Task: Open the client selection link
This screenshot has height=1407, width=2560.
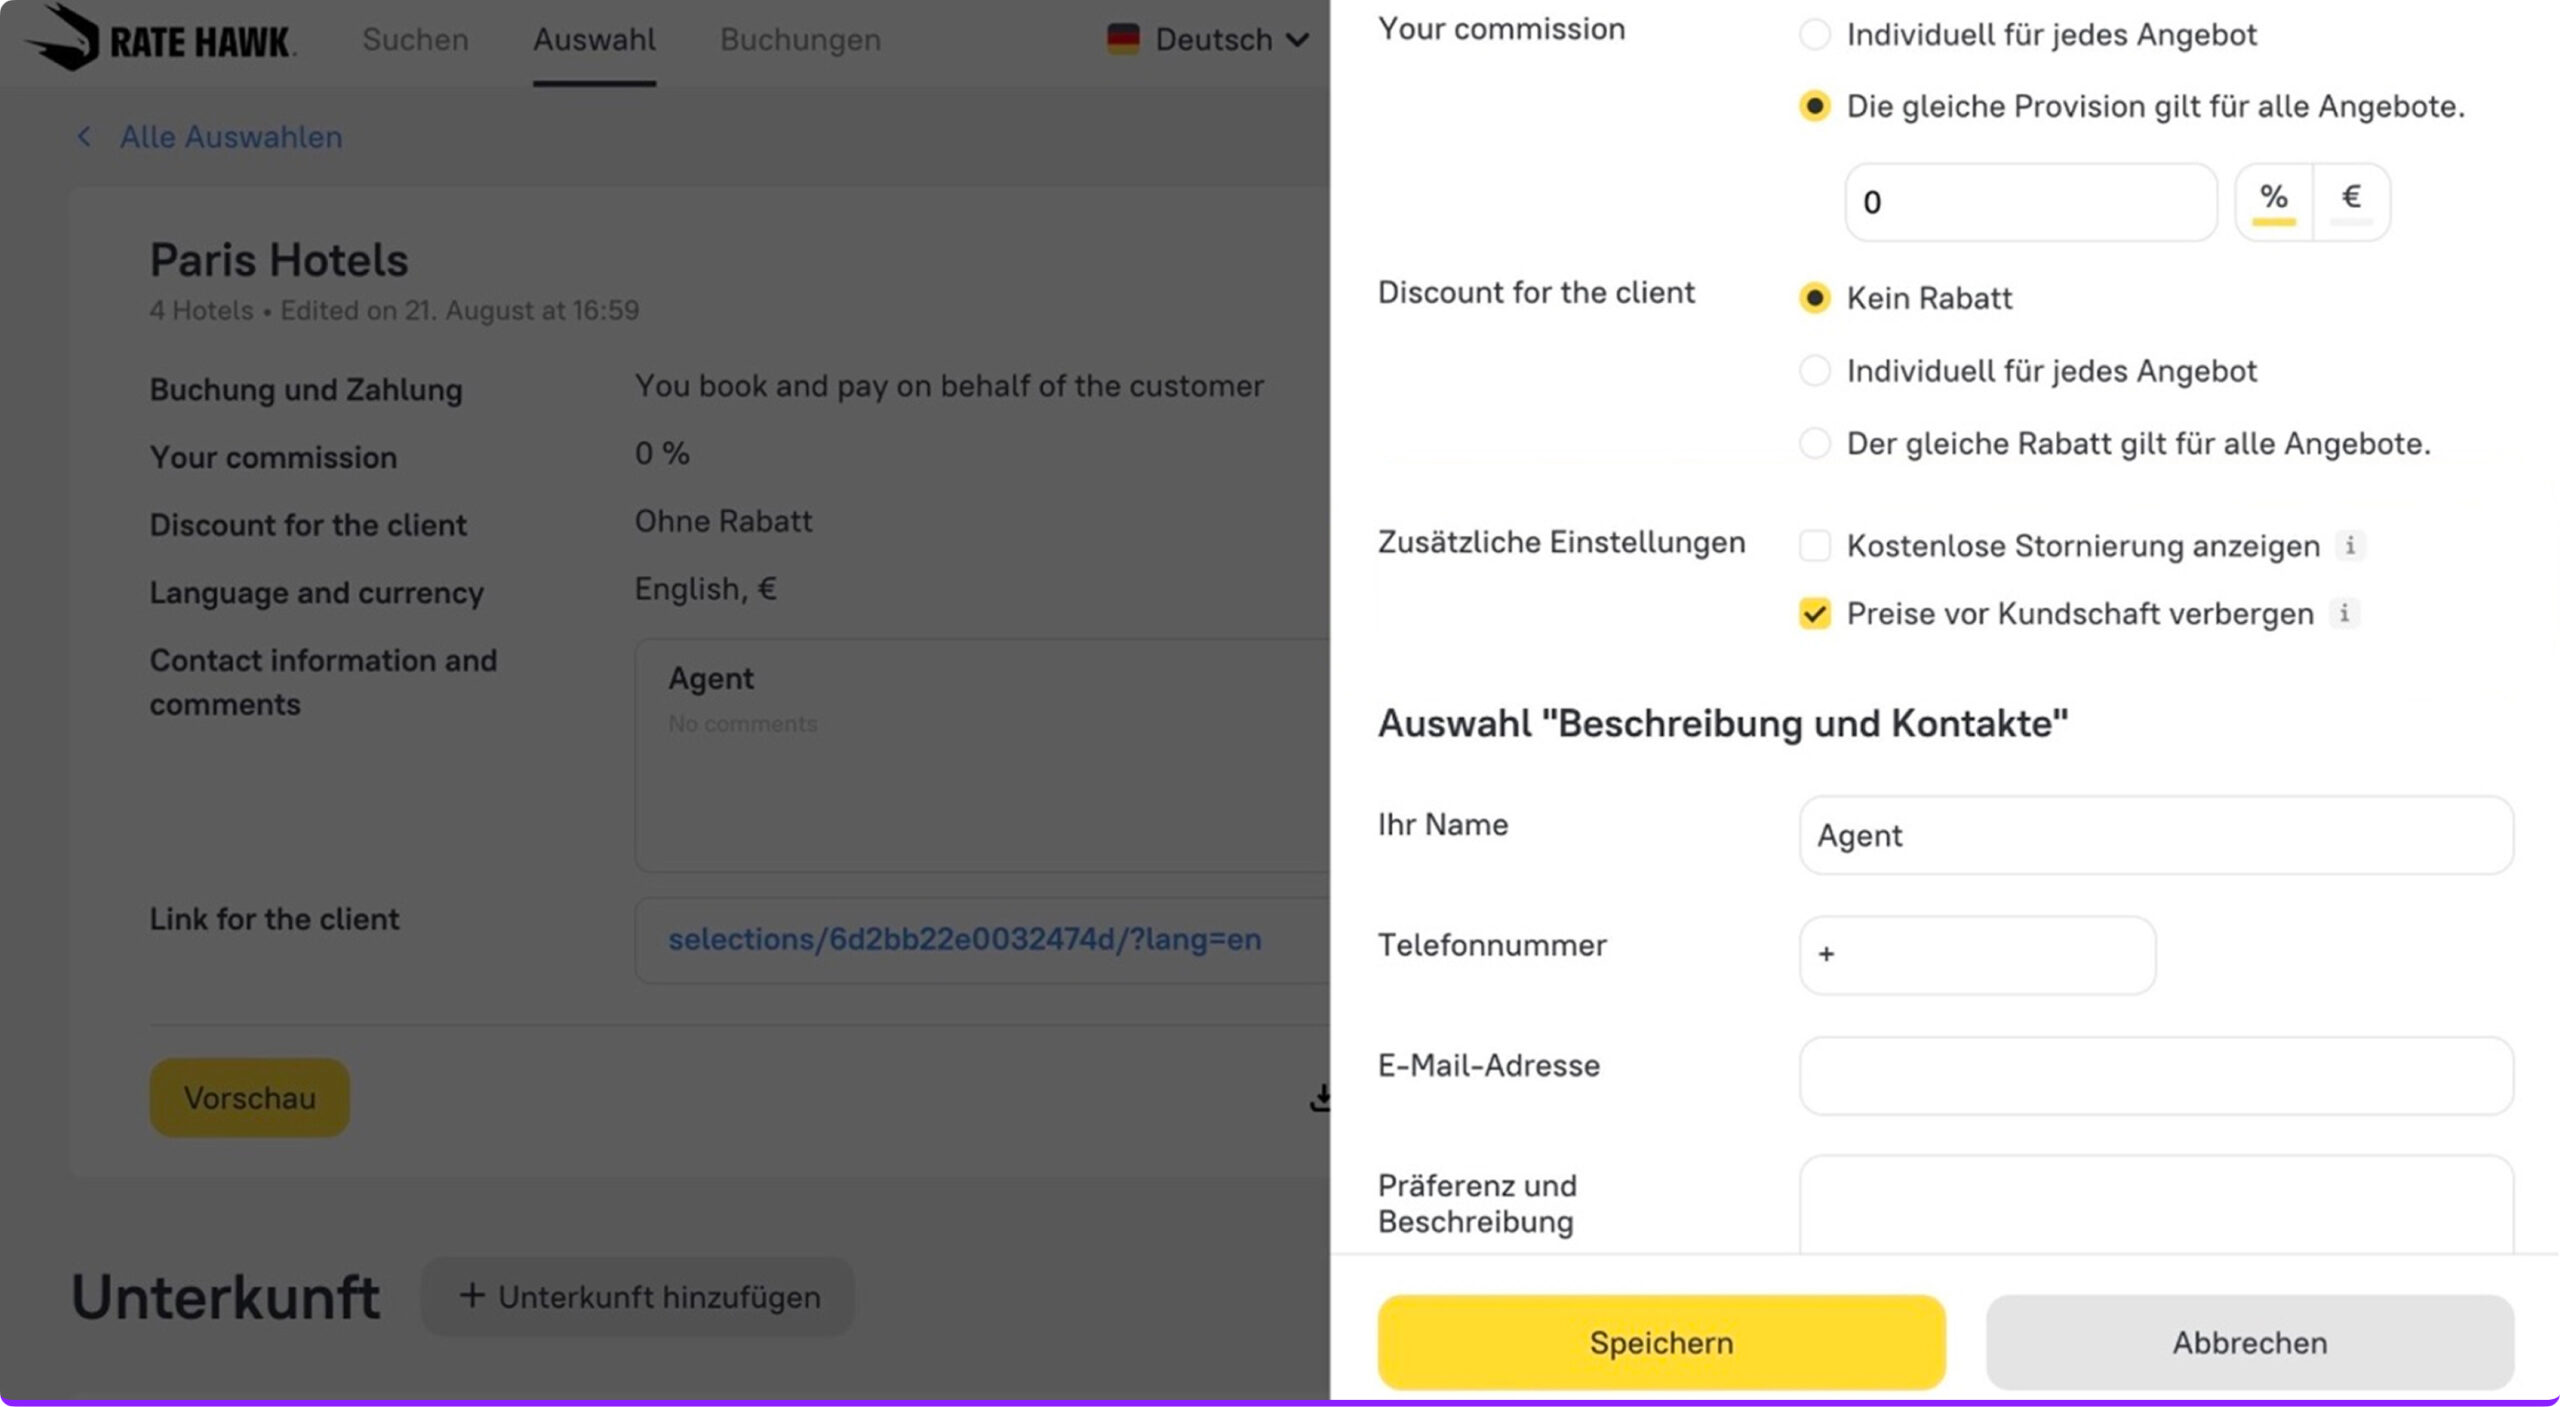Action: (964, 939)
